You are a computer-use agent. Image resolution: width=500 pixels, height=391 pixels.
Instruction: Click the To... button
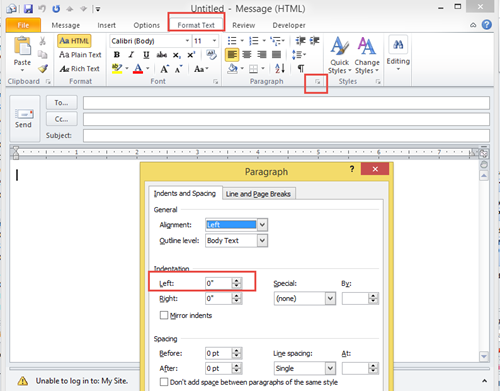click(61, 103)
